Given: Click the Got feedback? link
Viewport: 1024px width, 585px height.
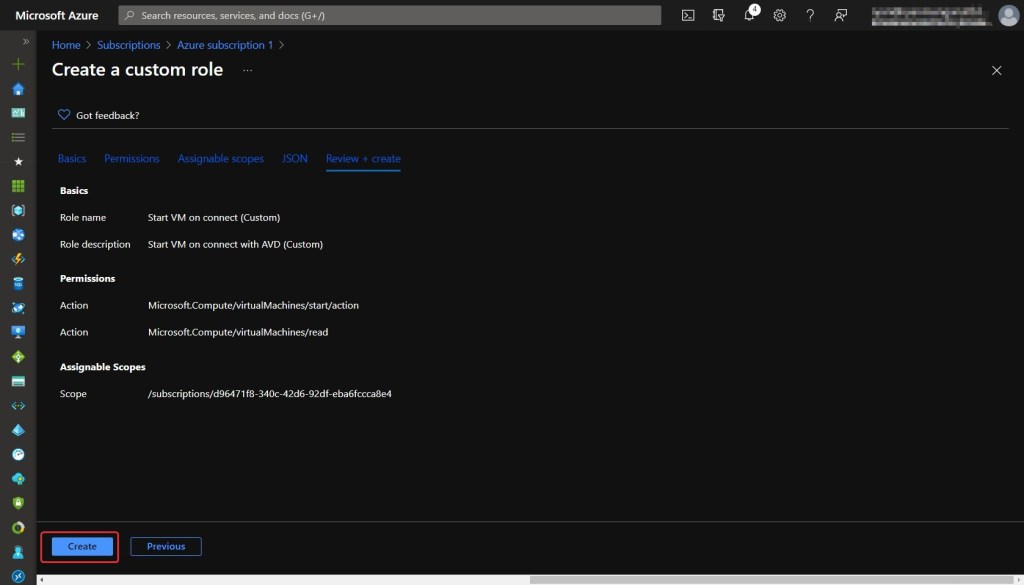Looking at the screenshot, I should pos(108,116).
